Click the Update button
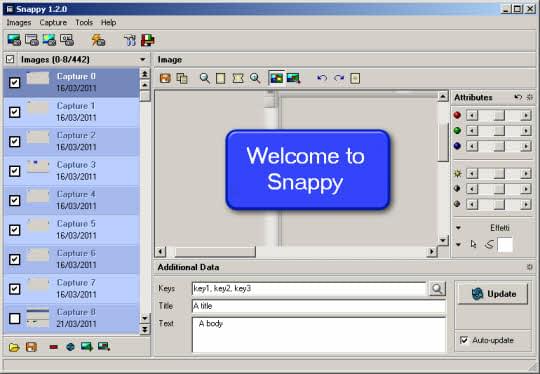Image resolution: width=540 pixels, height=374 pixels. tap(493, 294)
